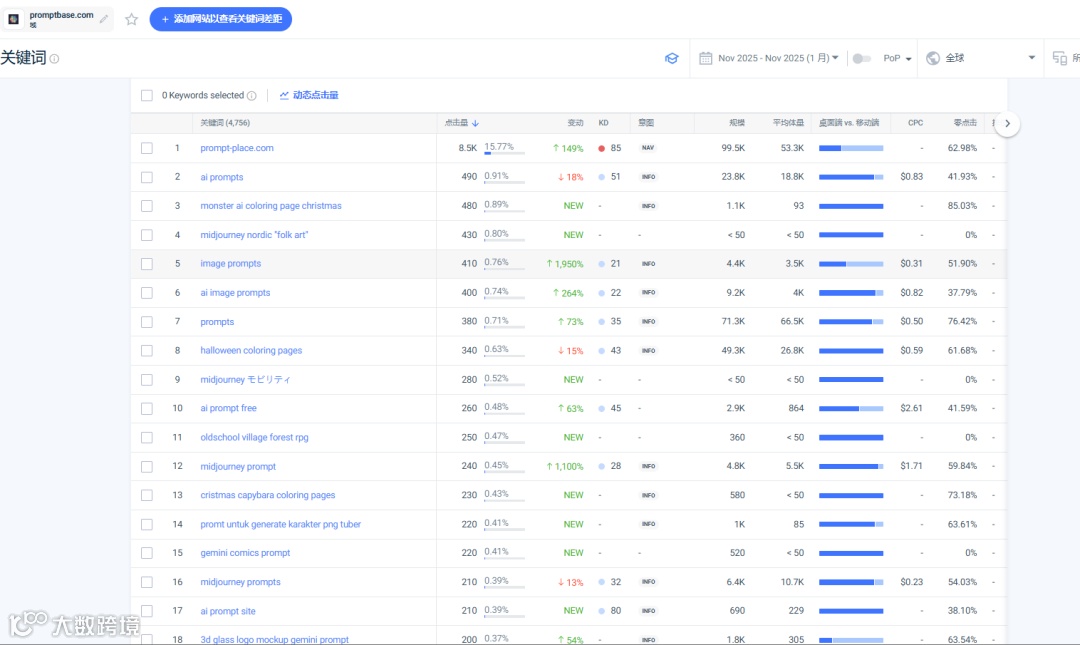Sort by the 规模 column header

pos(737,123)
